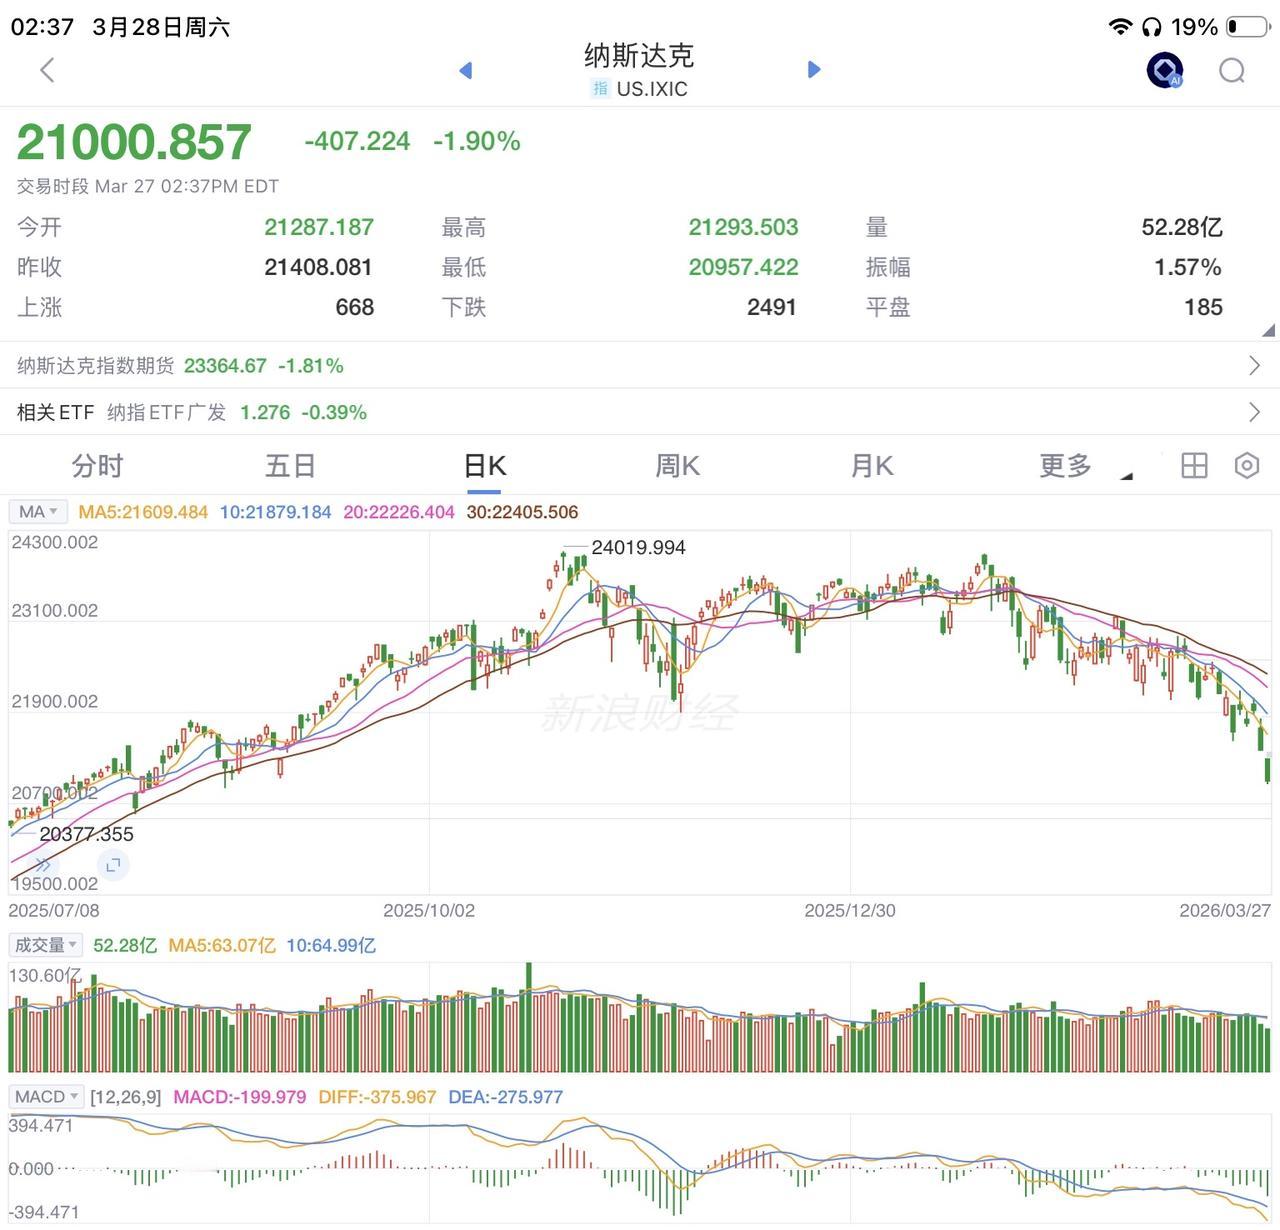Tap 上涨 count 668
Screen dimensions: 1280x1230
tap(355, 307)
